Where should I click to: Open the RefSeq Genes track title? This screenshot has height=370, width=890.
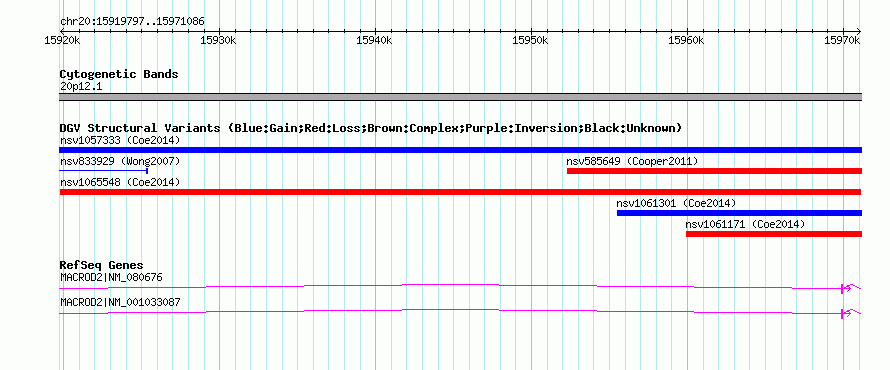click(101, 266)
